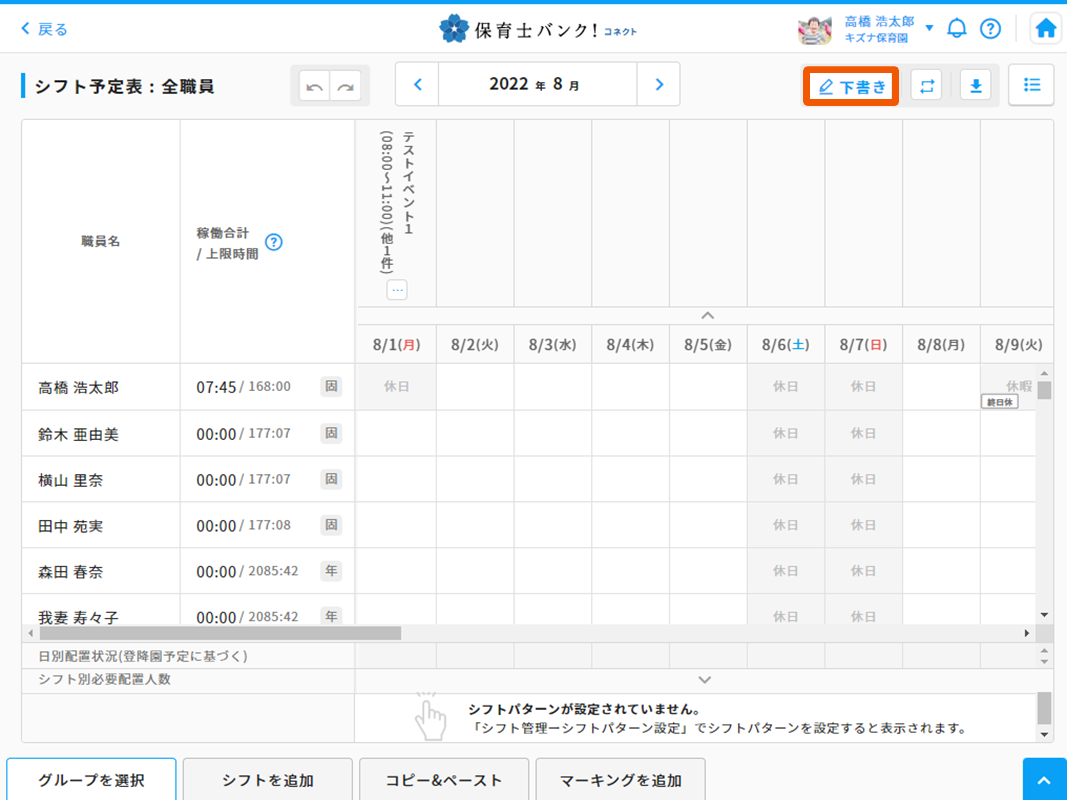Click the 戻る back link
1067x800 pixels.
click(x=45, y=29)
